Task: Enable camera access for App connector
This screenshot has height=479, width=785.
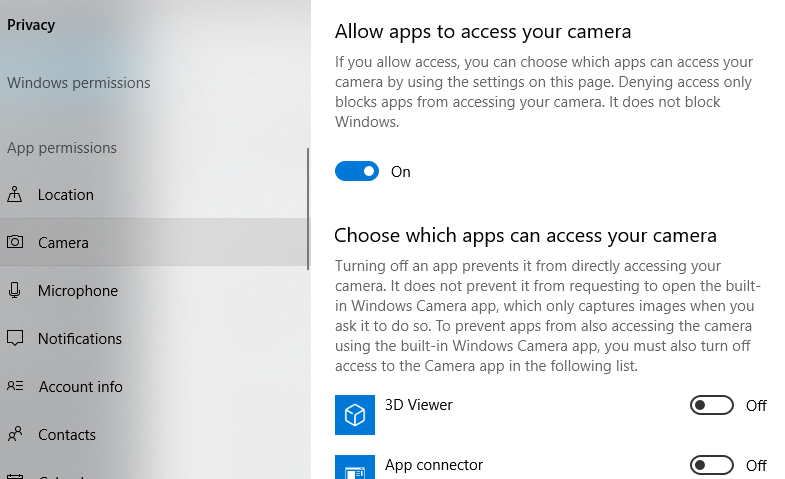Action: (x=711, y=465)
